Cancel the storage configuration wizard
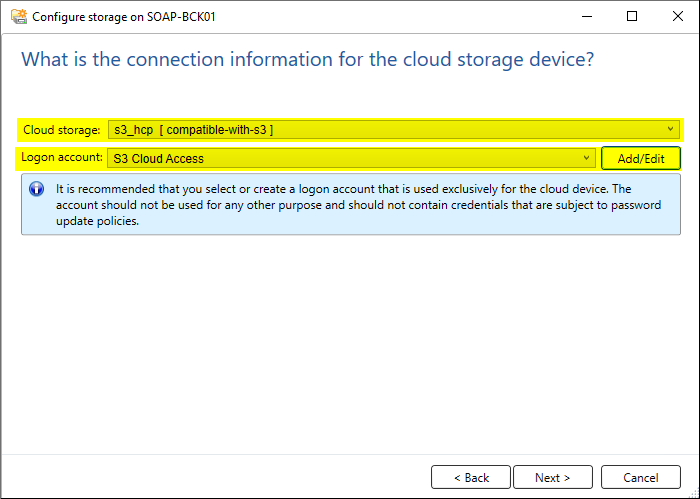 (641, 478)
